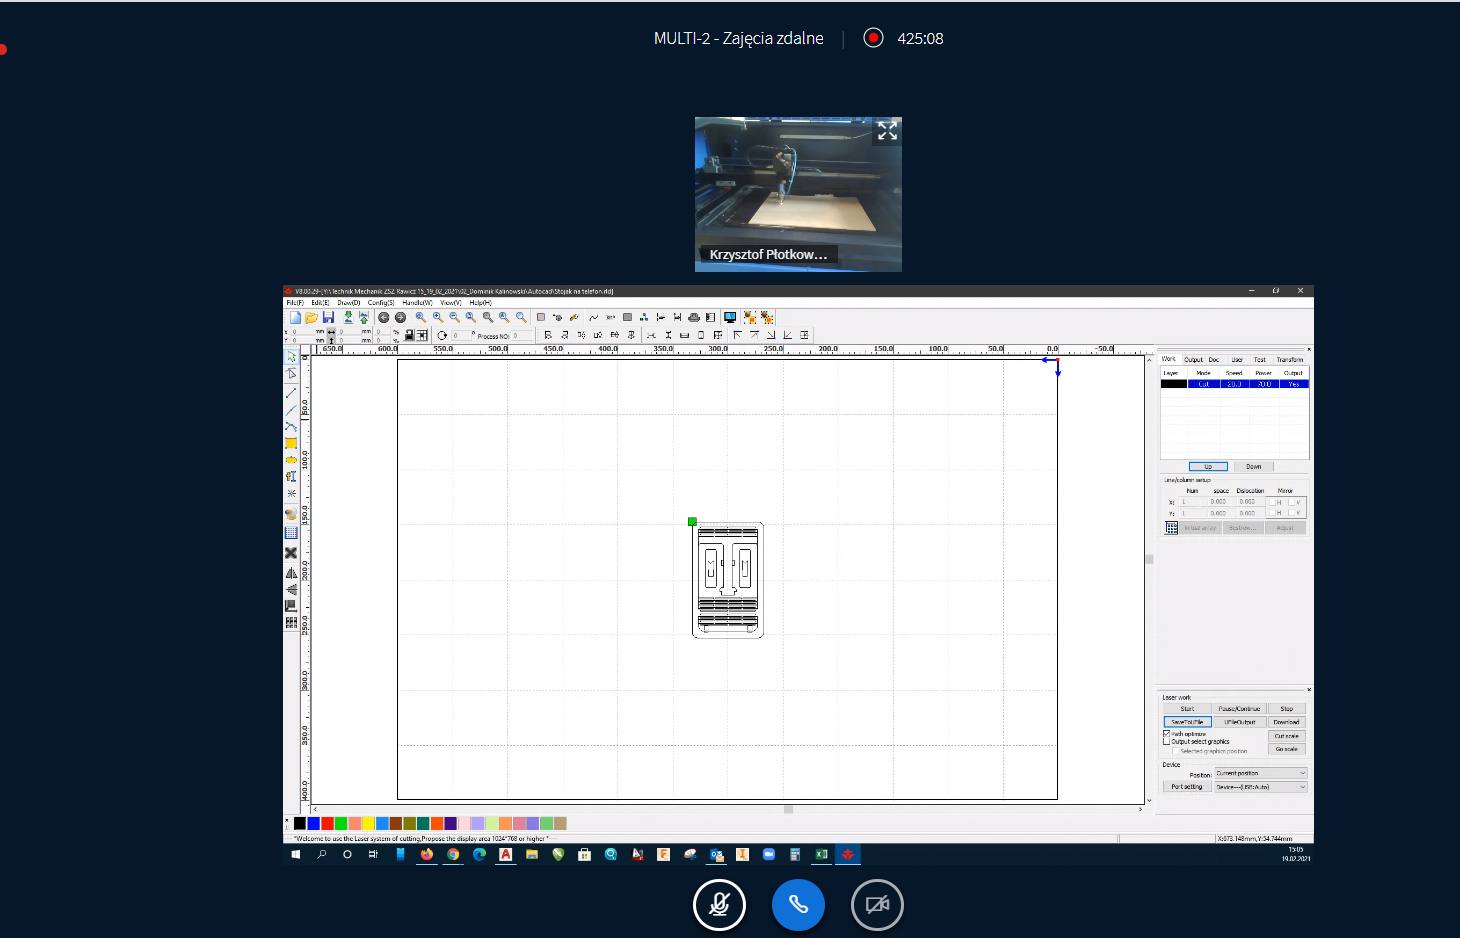
Task: Expand the webcam video to full screen
Action: click(x=887, y=131)
